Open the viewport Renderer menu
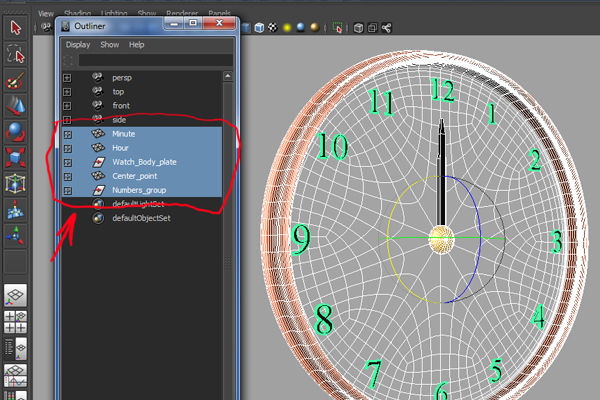This screenshot has width=600, height=400. [x=182, y=14]
